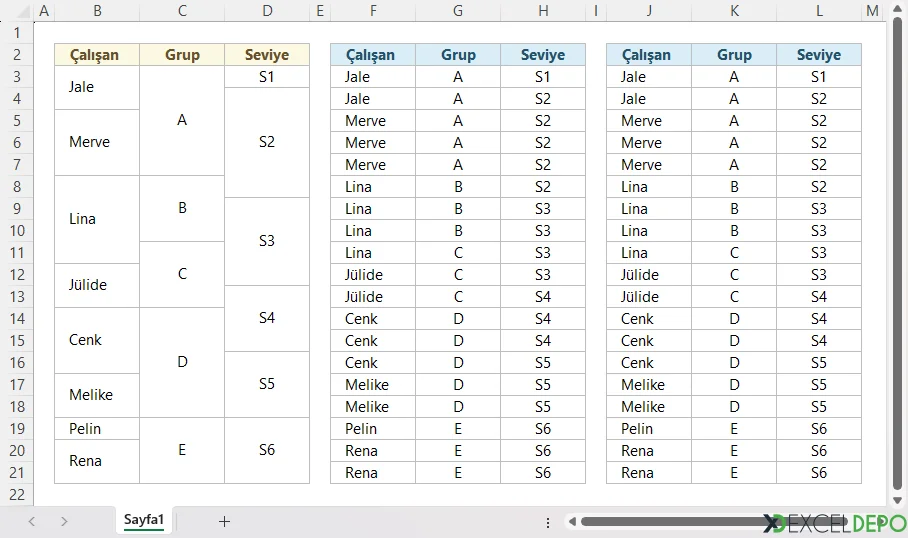Screen dimensions: 908x538
Task: Click the Jülide cell in row 12 of column F
Action: (x=373, y=275)
